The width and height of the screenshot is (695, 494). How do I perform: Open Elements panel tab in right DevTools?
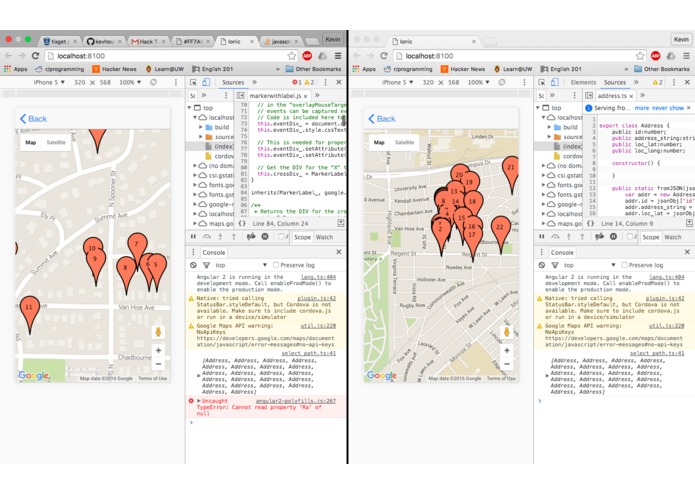click(583, 82)
